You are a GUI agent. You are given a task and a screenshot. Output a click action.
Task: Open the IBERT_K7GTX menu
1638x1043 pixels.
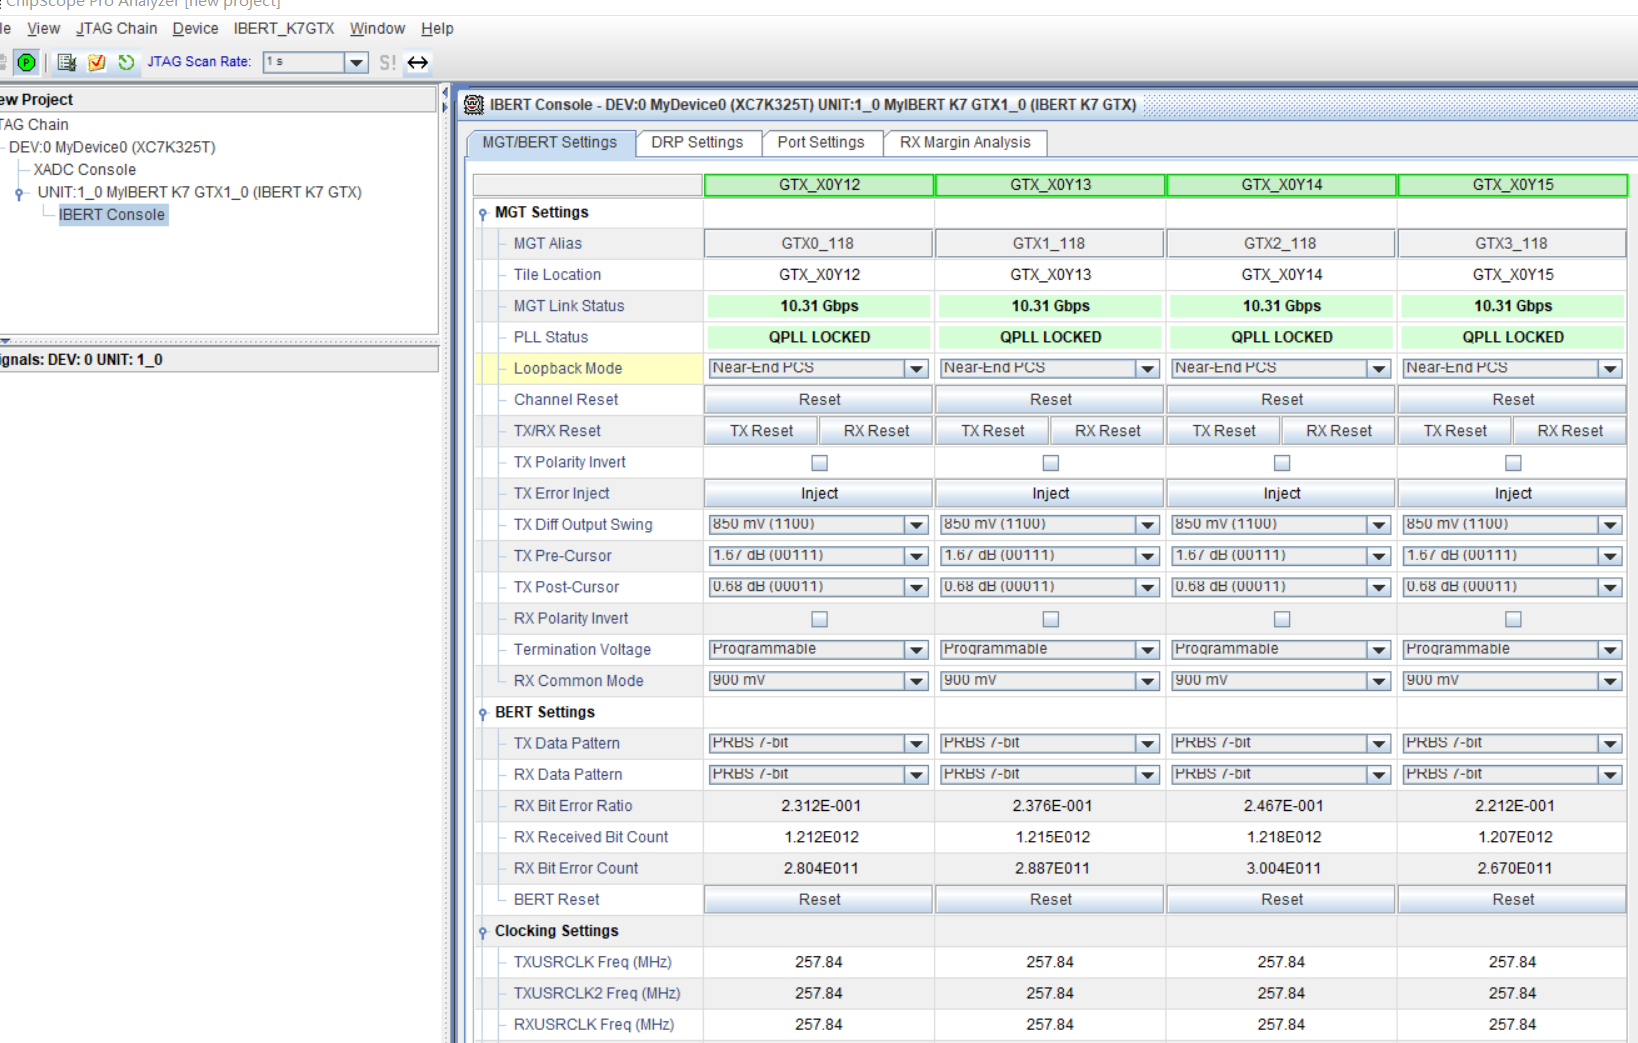pyautogui.click(x=284, y=29)
